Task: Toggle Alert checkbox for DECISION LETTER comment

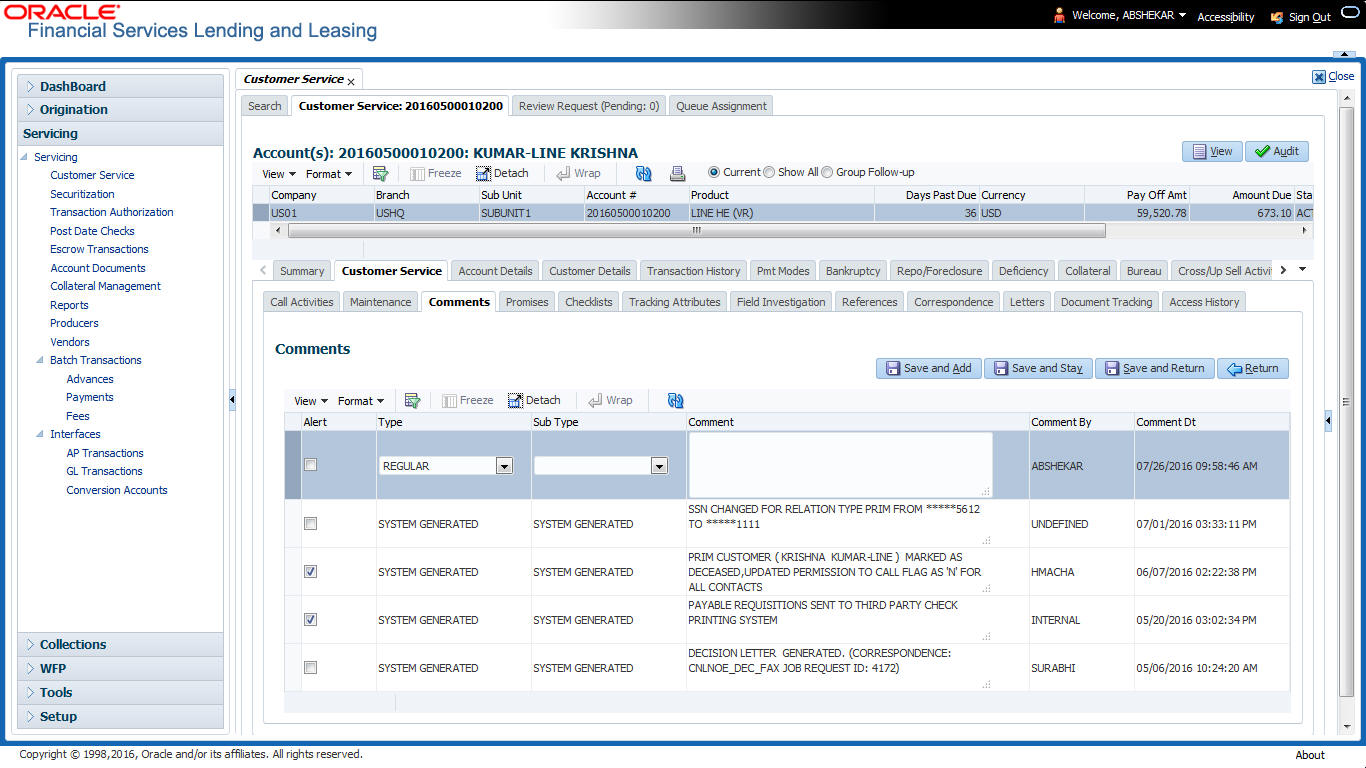Action: tap(311, 668)
